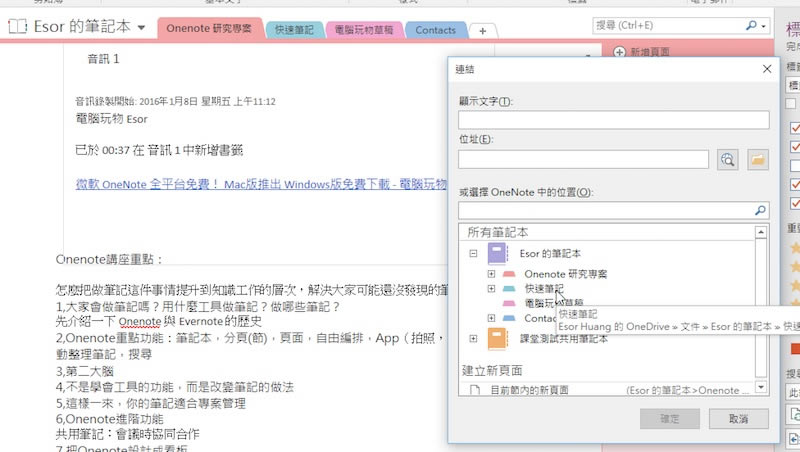Click the 位址 address field
Screen dimensions: 800x452
tap(583, 160)
